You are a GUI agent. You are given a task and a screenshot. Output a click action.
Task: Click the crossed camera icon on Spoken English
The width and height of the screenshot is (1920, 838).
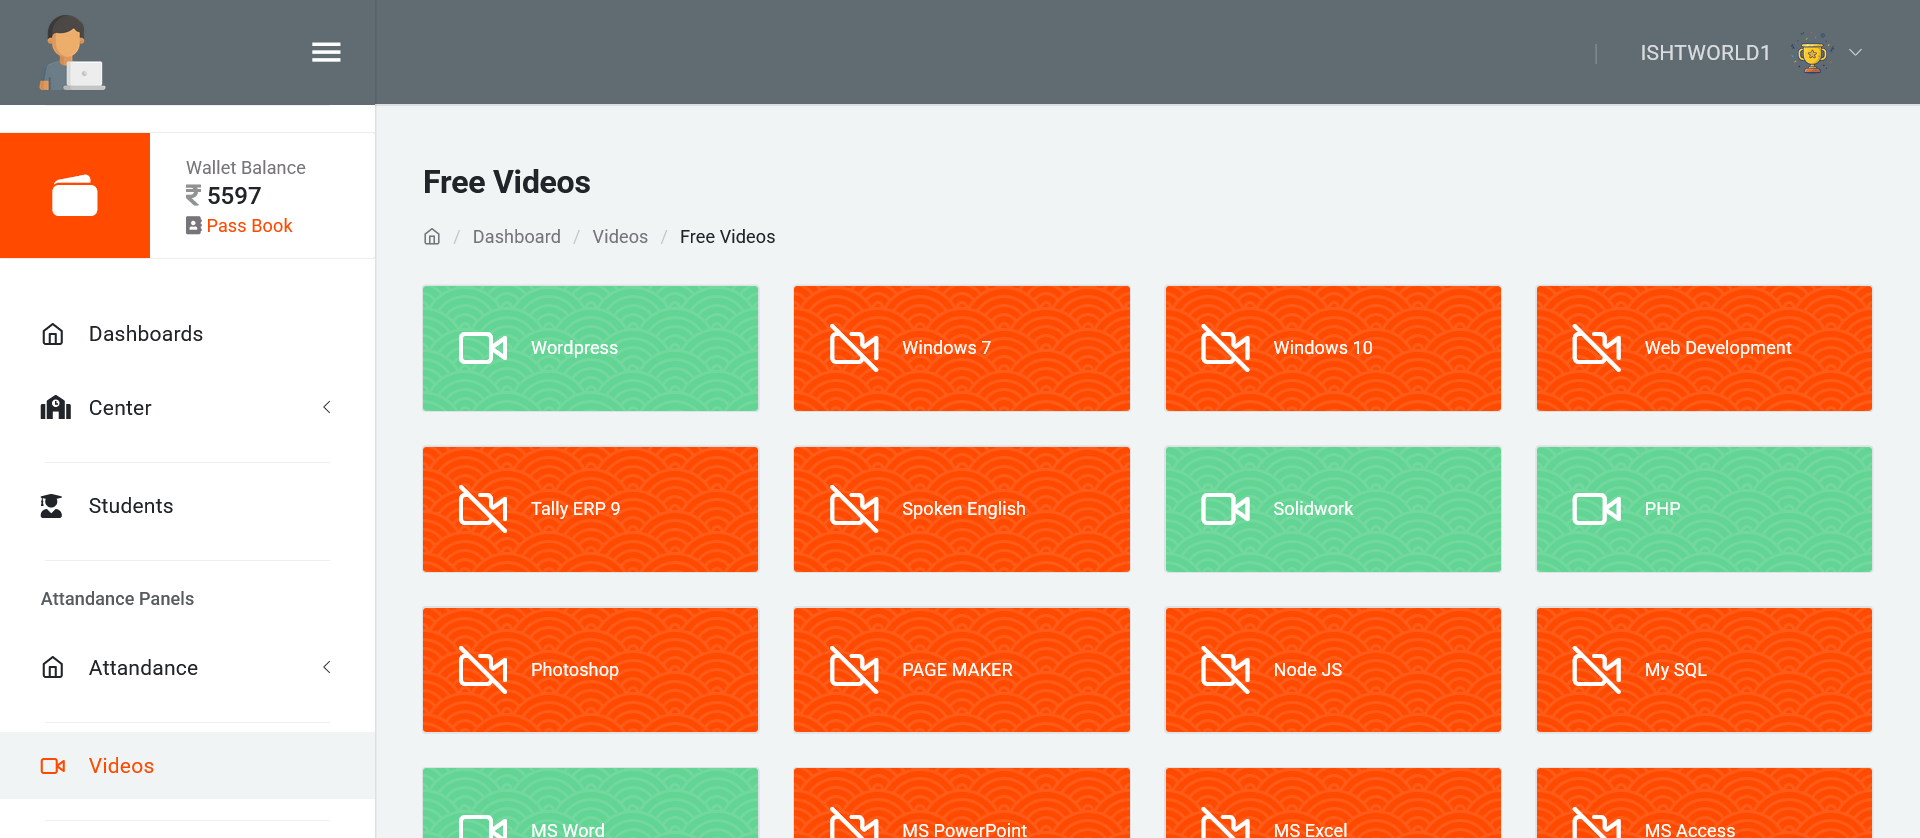(x=855, y=509)
